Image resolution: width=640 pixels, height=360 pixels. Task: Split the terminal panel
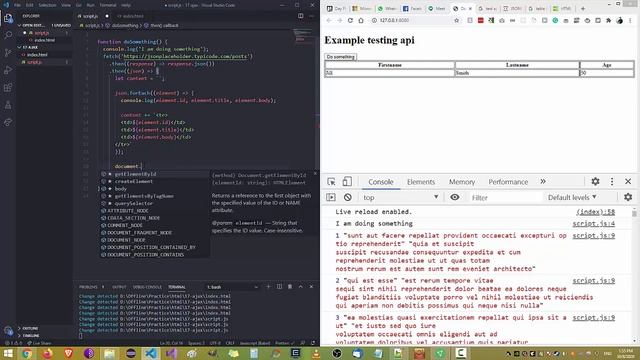(x=279, y=287)
